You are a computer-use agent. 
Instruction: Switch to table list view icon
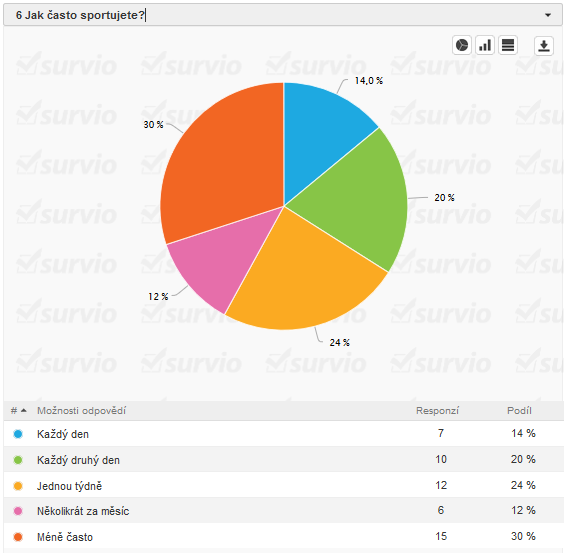coord(508,46)
